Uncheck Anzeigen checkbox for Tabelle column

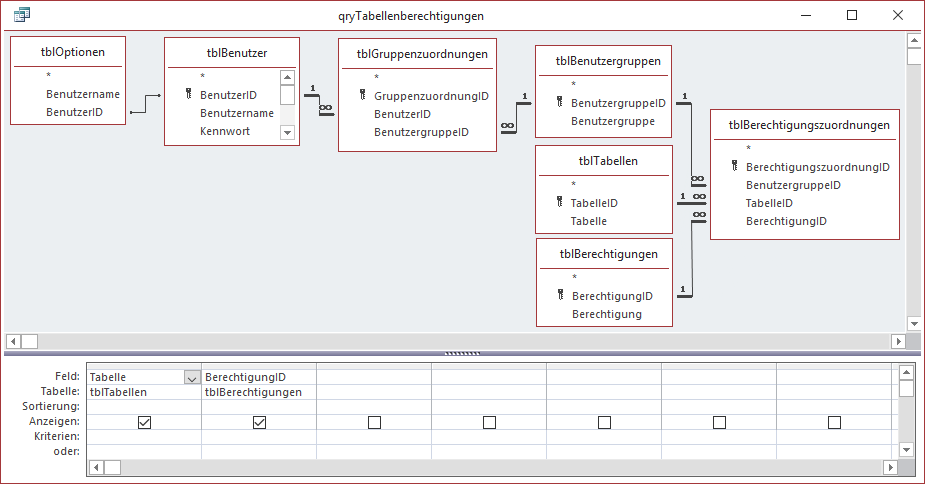[x=144, y=423]
